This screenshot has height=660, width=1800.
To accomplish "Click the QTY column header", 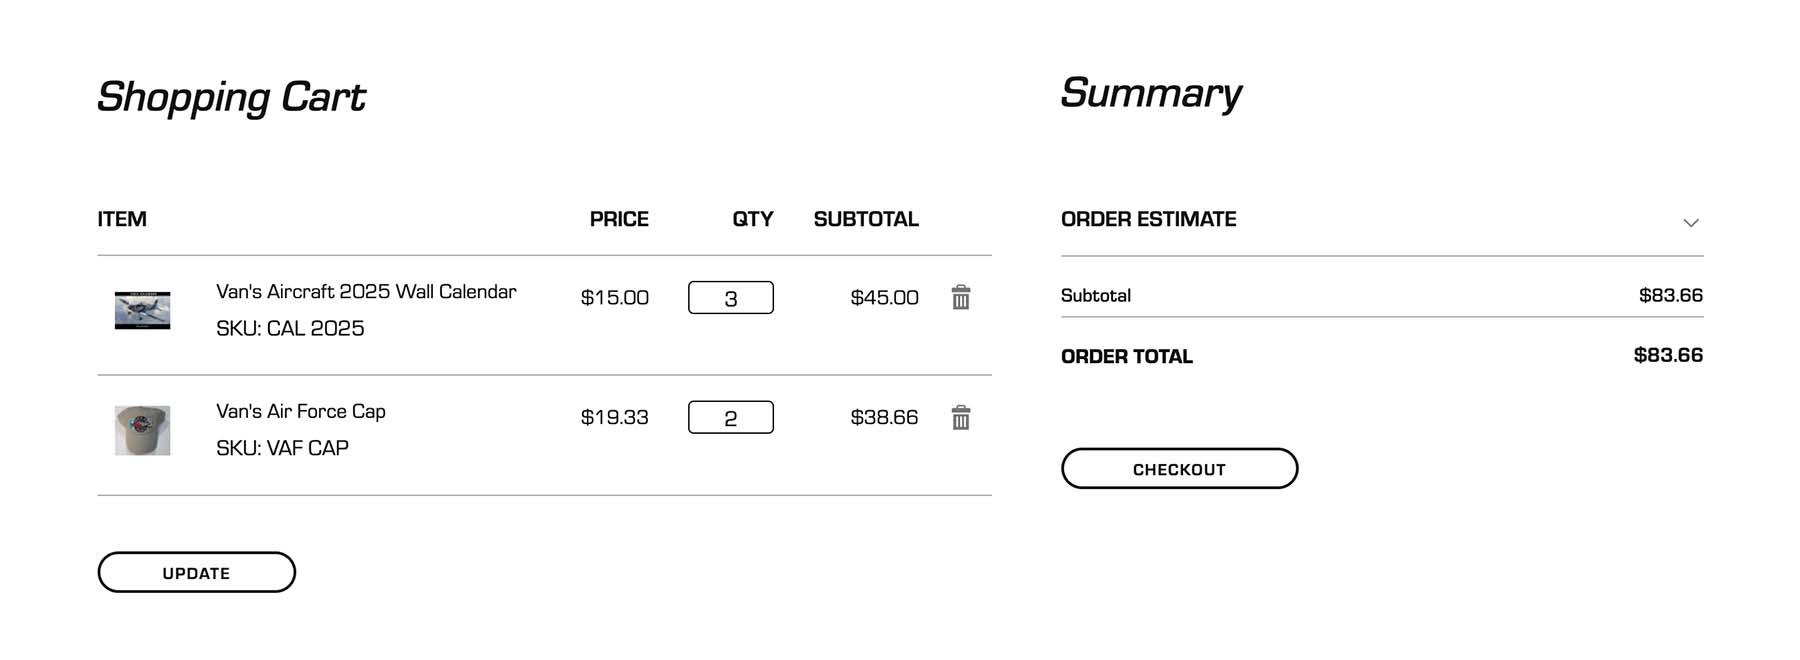I will (752, 218).
